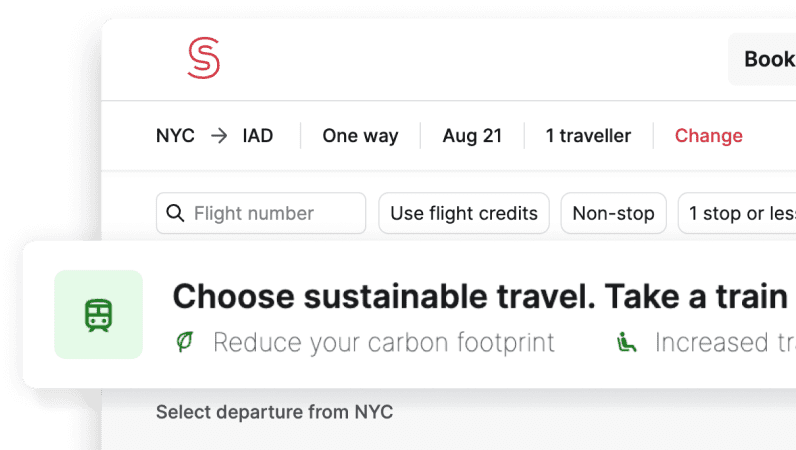Click the red Change link
796x450 pixels.
[x=708, y=136]
